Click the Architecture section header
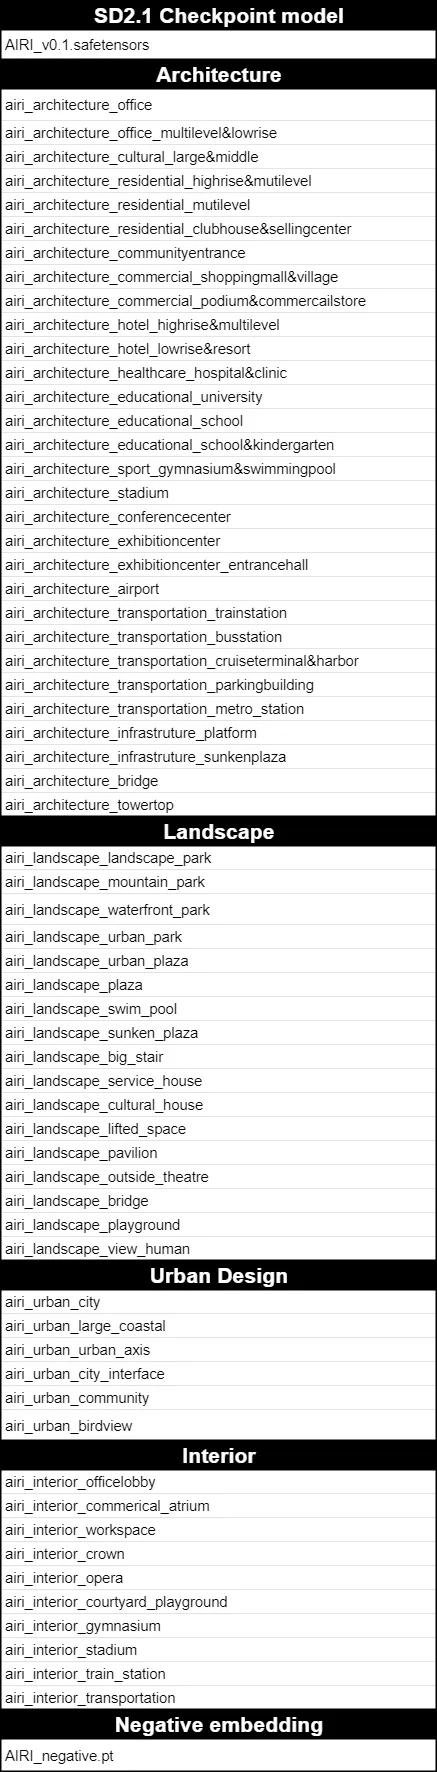 (218, 75)
